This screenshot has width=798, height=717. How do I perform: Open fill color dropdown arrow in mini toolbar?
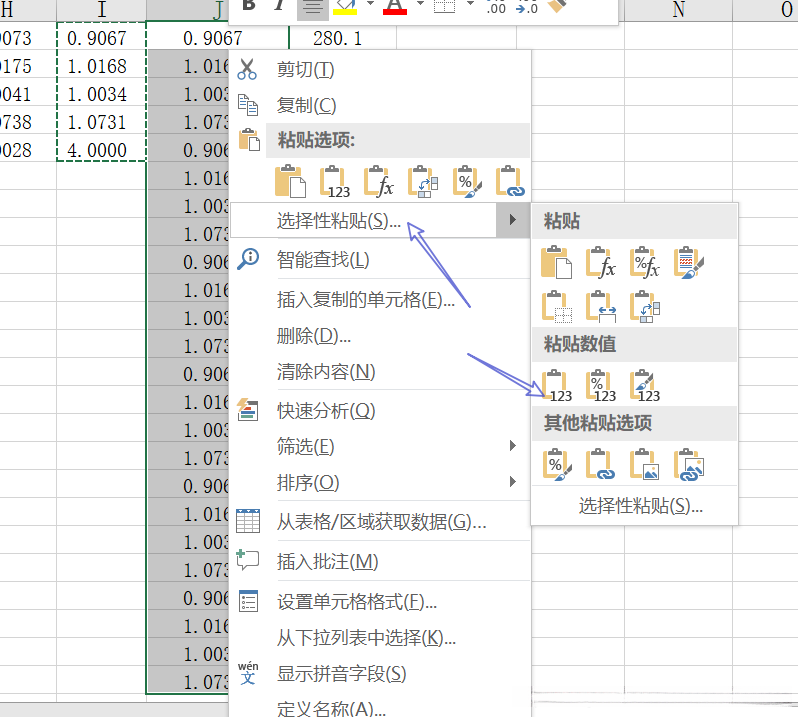[x=370, y=4]
